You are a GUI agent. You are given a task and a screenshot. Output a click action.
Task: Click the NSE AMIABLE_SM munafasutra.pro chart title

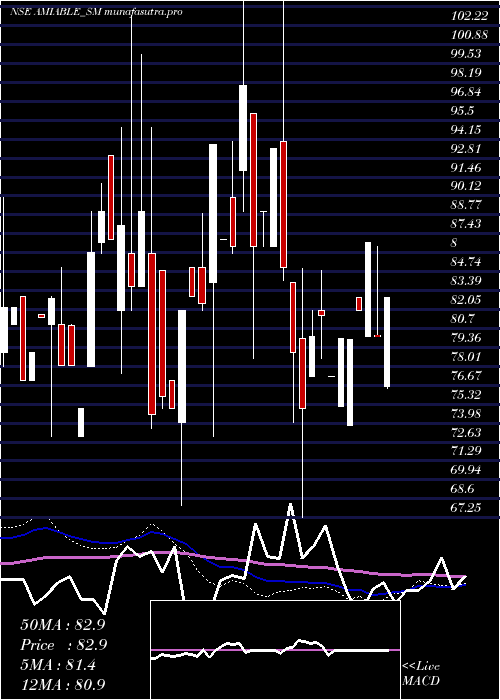[96, 12]
